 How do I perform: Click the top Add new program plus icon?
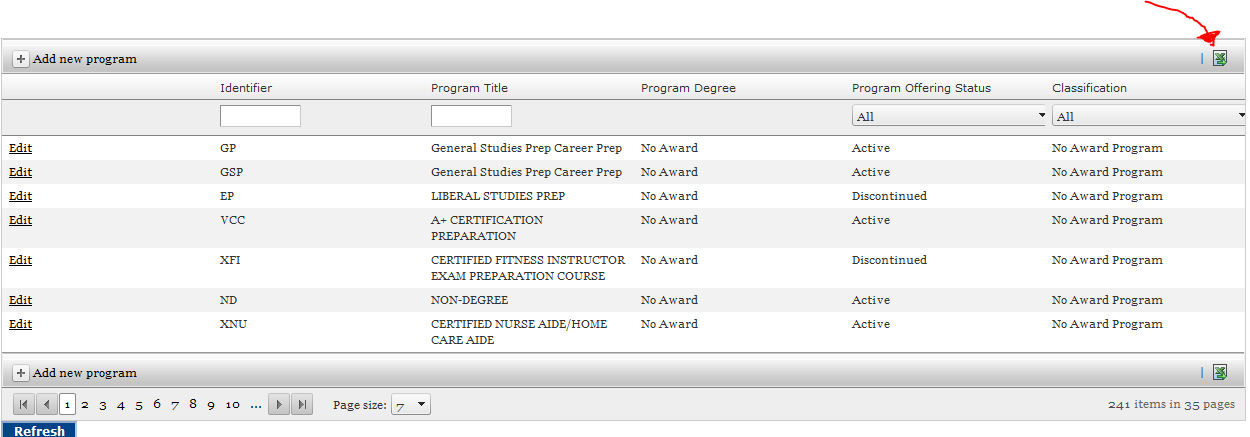tap(20, 59)
